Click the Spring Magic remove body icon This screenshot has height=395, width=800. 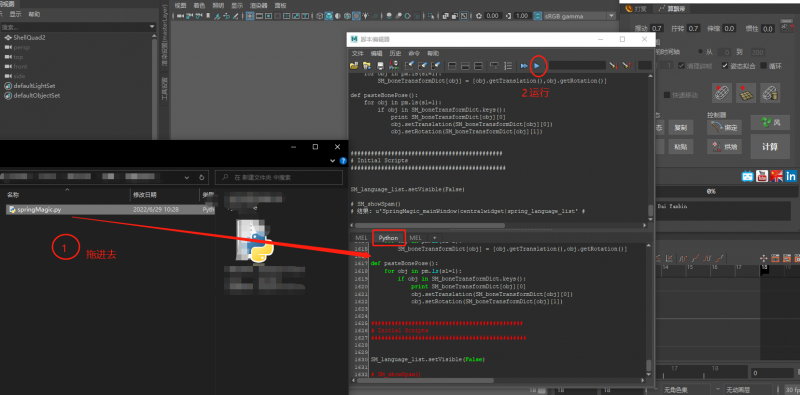pyautogui.click(x=769, y=93)
